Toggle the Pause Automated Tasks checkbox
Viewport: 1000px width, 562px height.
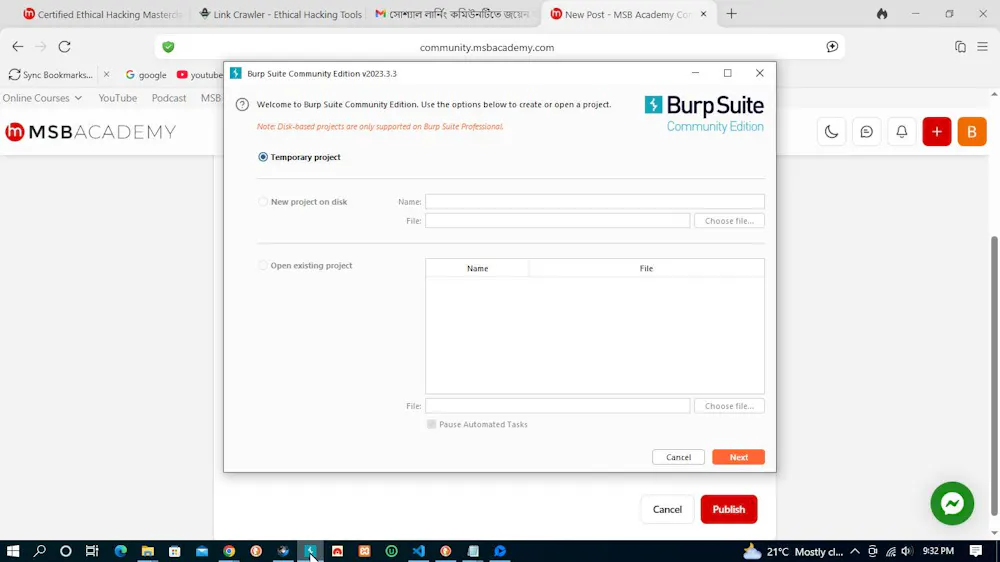click(432, 424)
